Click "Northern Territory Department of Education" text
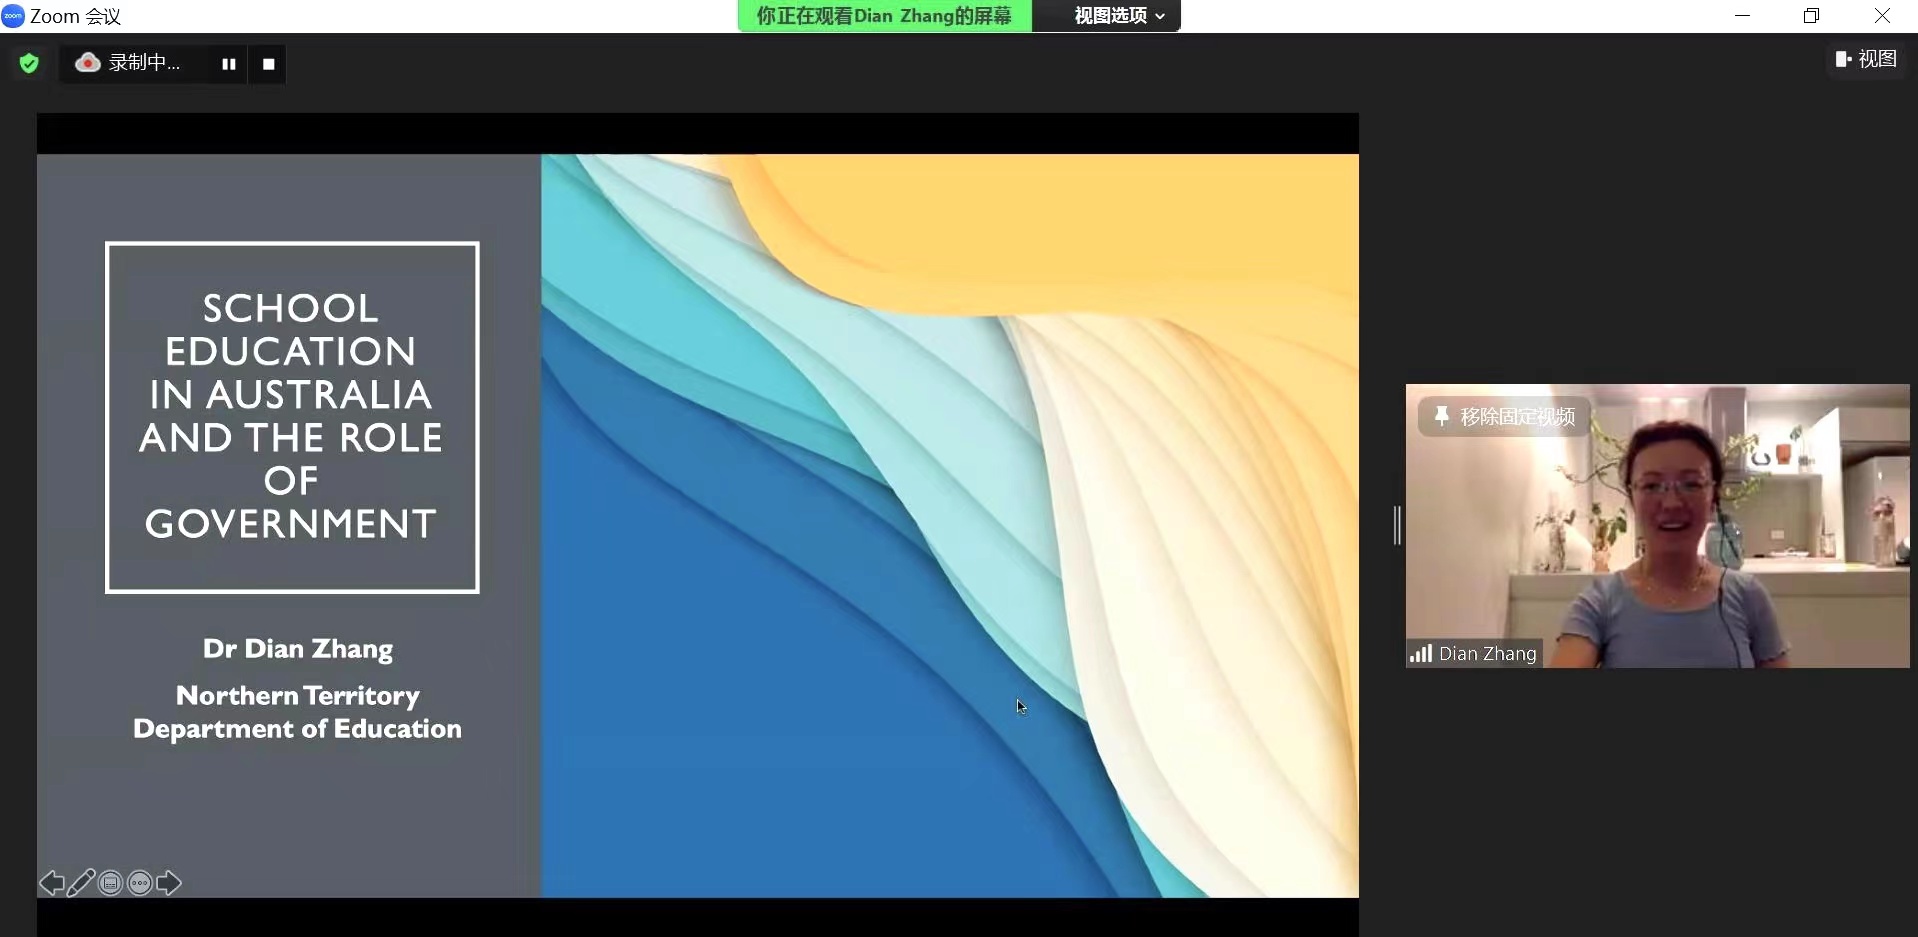Image resolution: width=1918 pixels, height=937 pixels. tap(298, 712)
